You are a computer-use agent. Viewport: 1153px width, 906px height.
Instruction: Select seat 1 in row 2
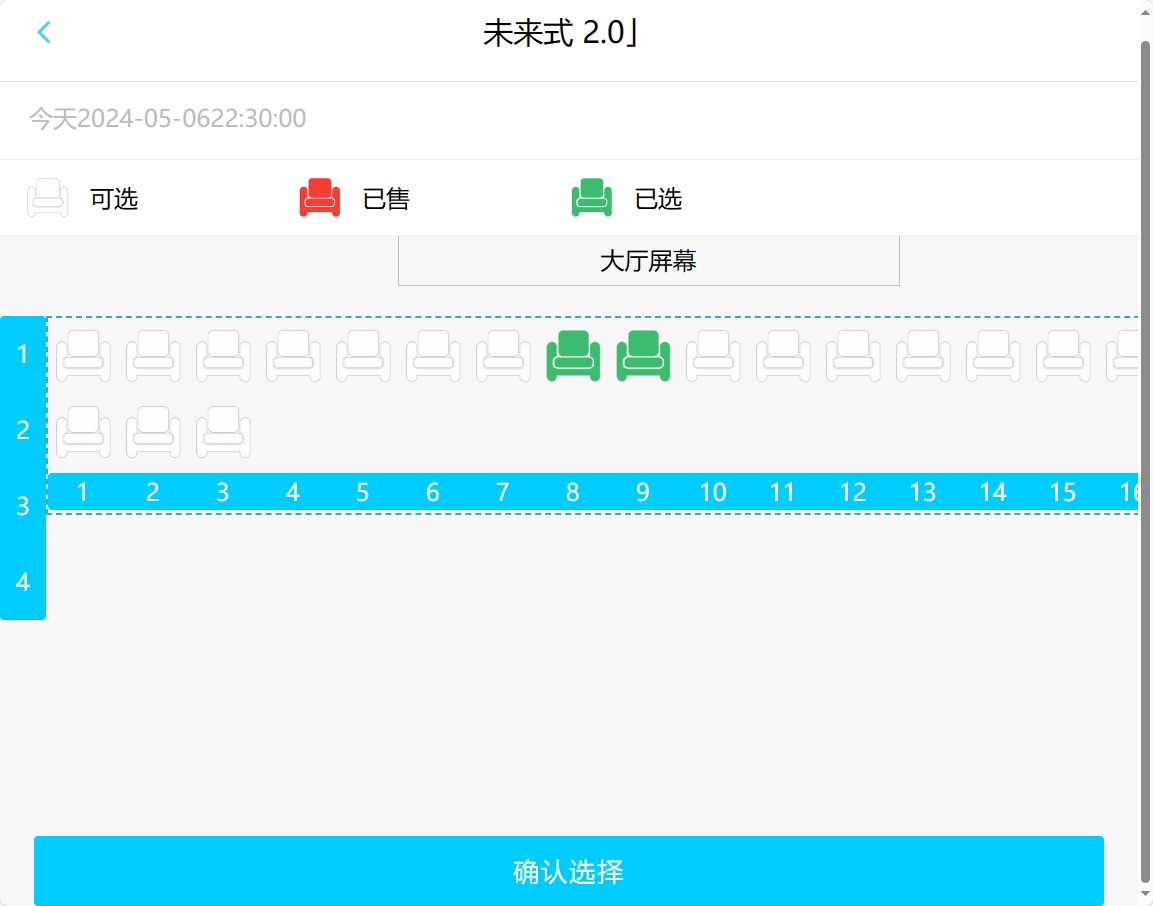pyautogui.click(x=82, y=430)
